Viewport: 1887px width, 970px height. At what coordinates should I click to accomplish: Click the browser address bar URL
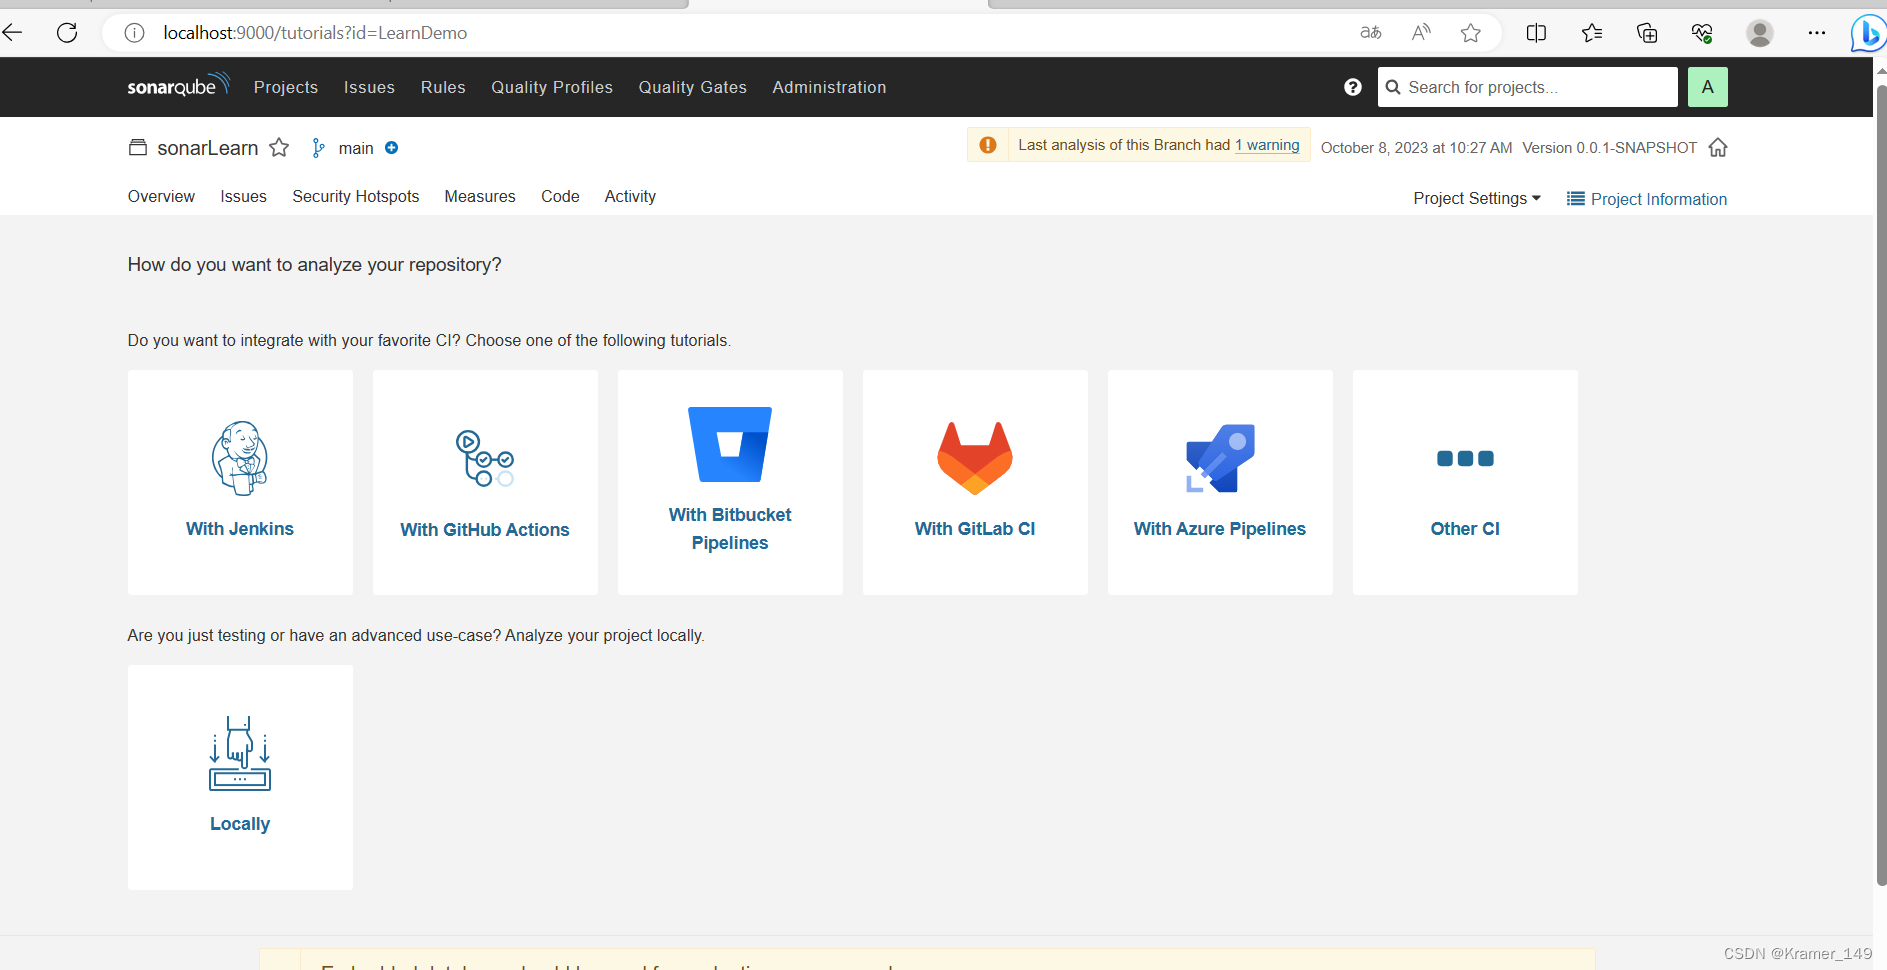pos(315,33)
